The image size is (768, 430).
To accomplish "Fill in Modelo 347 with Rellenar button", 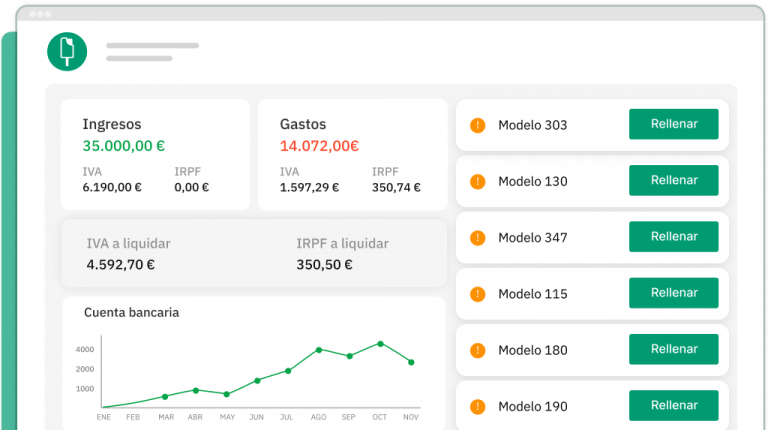I will pyautogui.click(x=673, y=237).
